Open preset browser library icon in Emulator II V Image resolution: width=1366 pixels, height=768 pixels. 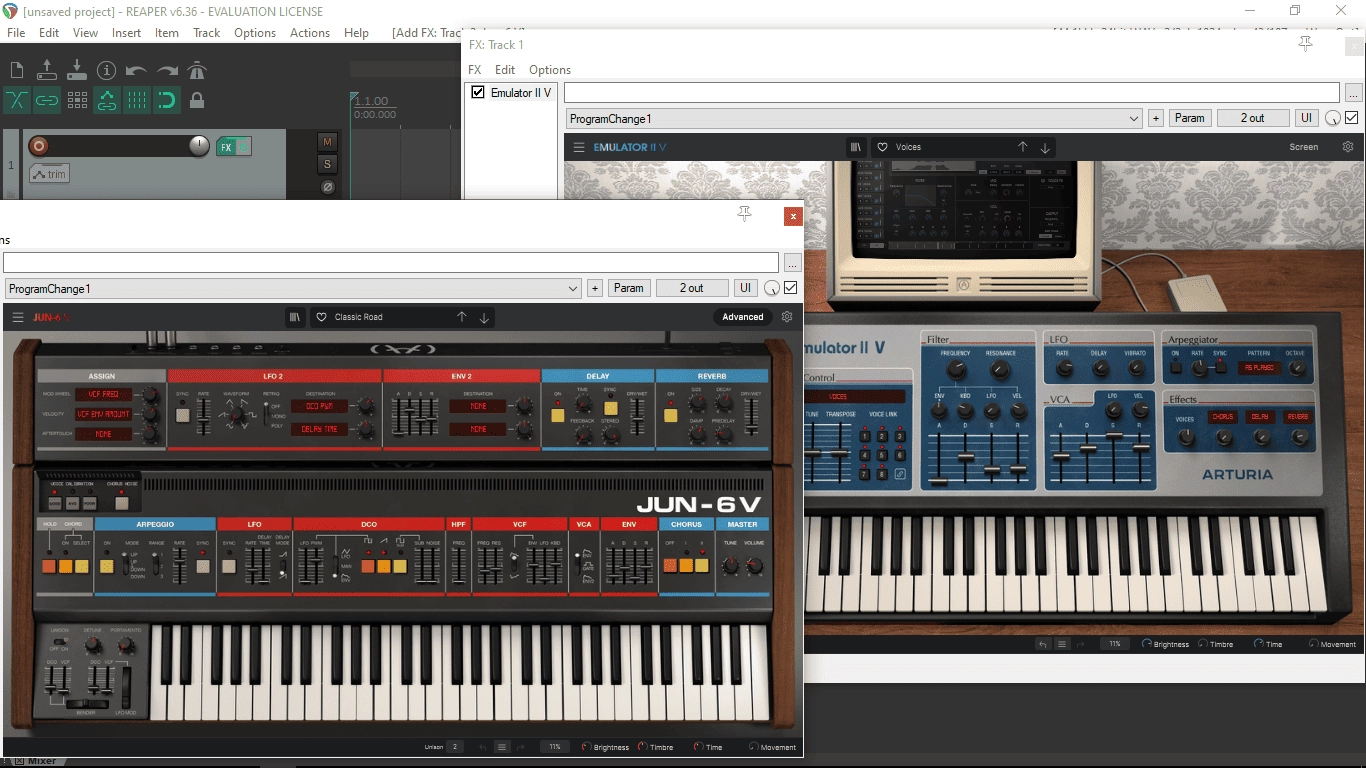[x=856, y=147]
